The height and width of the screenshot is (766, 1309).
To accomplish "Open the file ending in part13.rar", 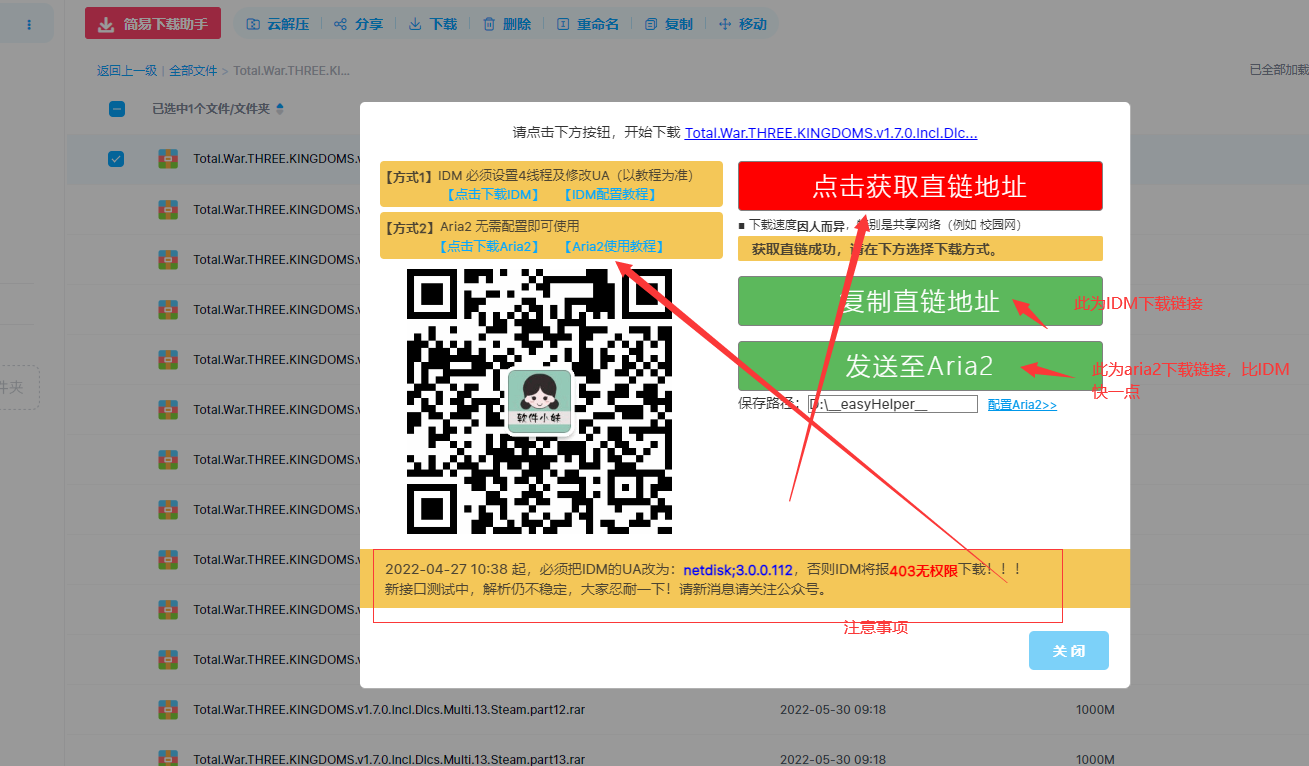I will 389,759.
